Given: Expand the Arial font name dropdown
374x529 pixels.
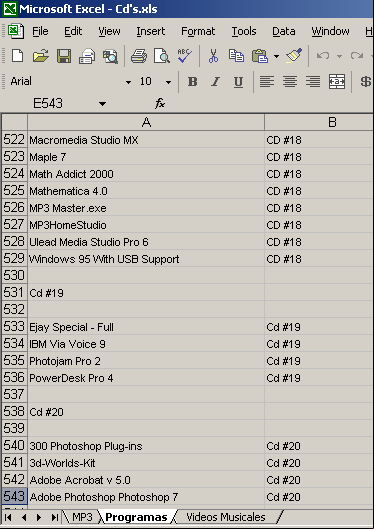Looking at the screenshot, I should (x=128, y=82).
